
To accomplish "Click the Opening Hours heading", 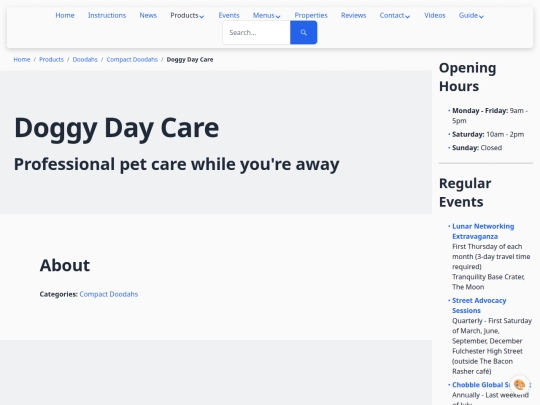I will coord(467,77).
